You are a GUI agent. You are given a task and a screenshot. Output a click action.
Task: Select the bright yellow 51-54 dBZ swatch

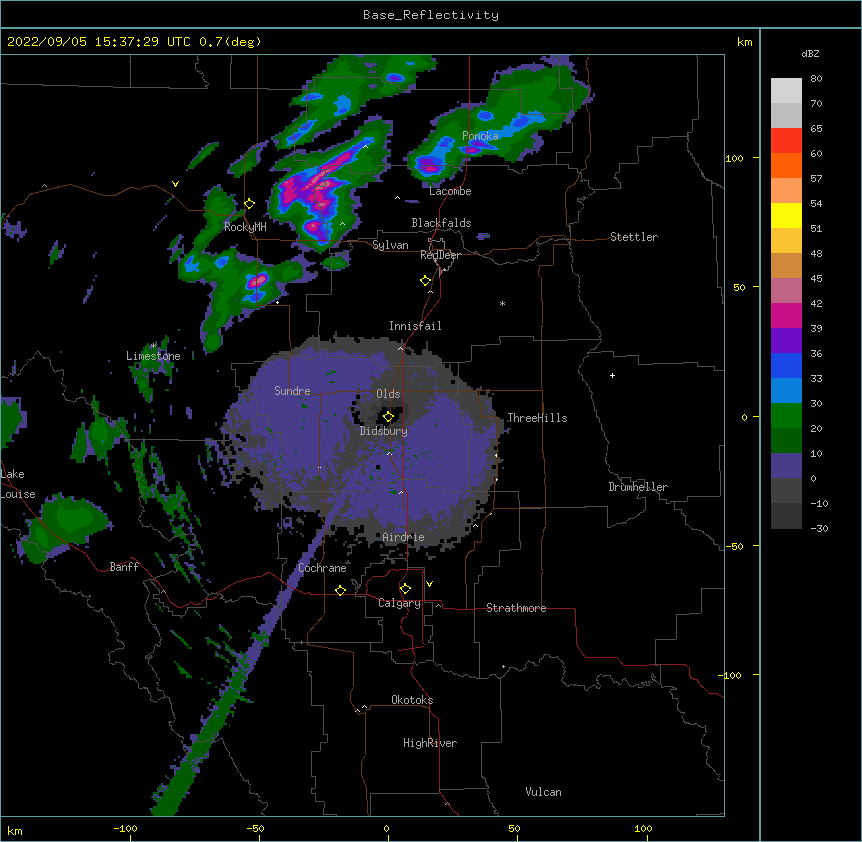click(x=786, y=215)
